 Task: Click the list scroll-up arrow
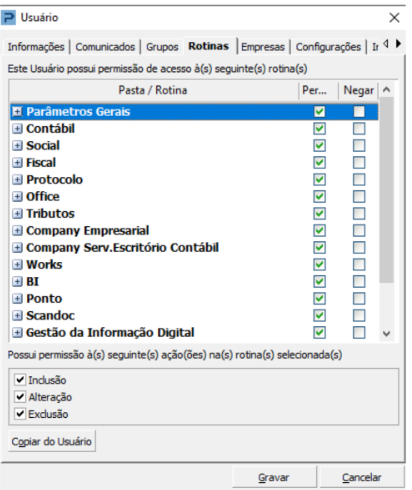pyautogui.click(x=386, y=90)
